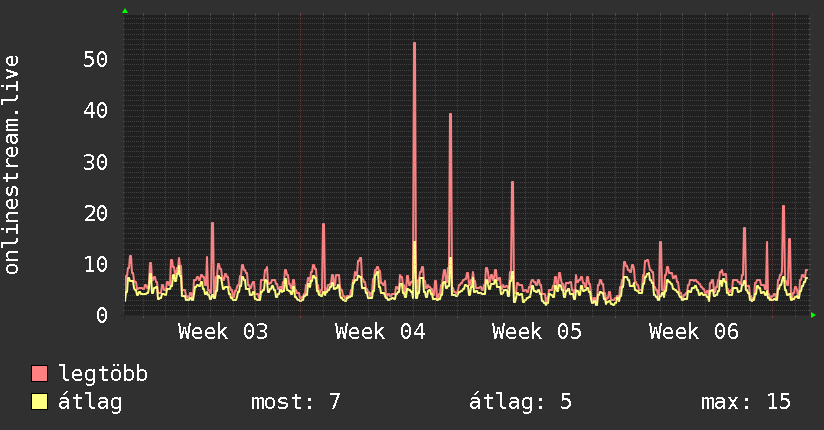The image size is (824, 430).
Task: Click the 50 y-axis label
Action: click(x=96, y=59)
